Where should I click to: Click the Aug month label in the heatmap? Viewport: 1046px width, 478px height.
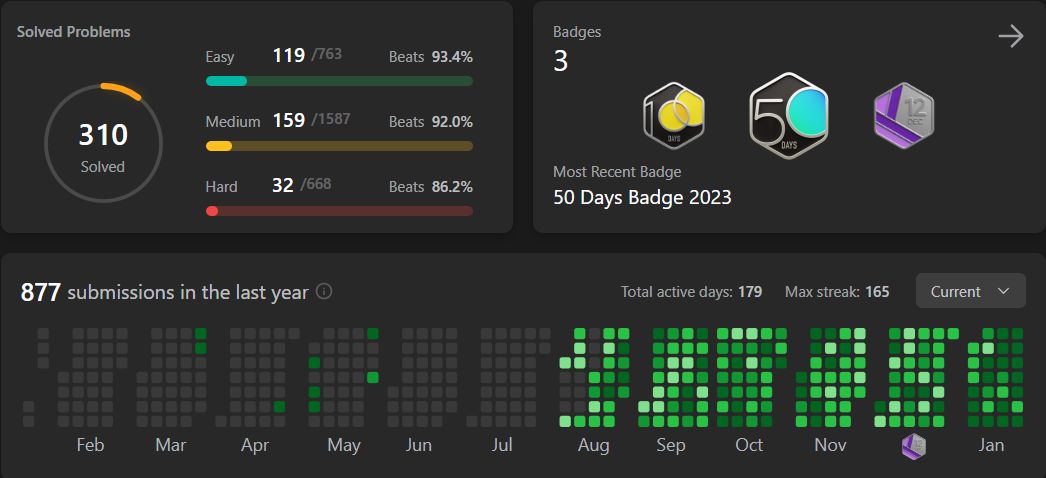pos(593,445)
